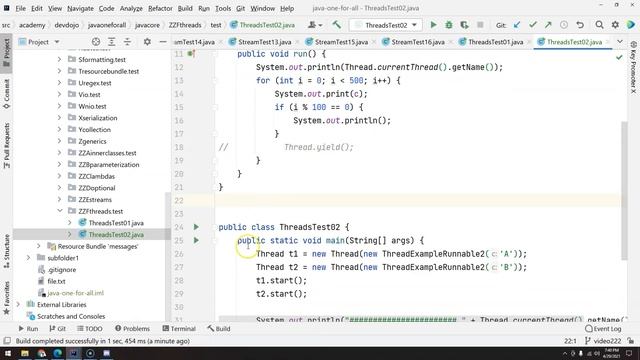Open the Build menu
The image size is (640, 360).
click(185, 8)
